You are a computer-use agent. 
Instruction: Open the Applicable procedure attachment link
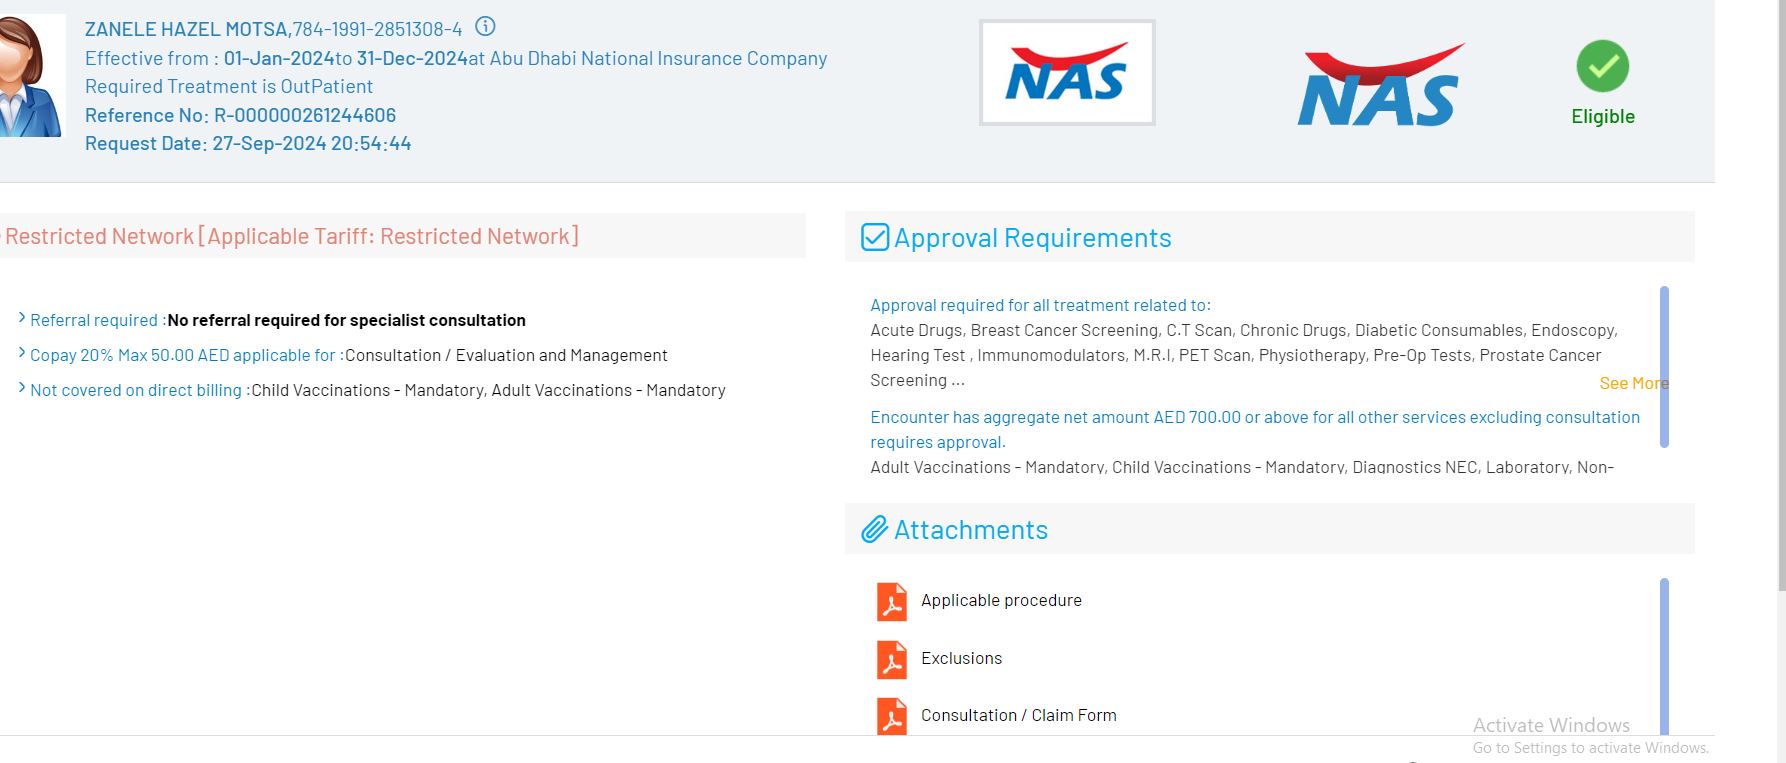(x=1001, y=600)
